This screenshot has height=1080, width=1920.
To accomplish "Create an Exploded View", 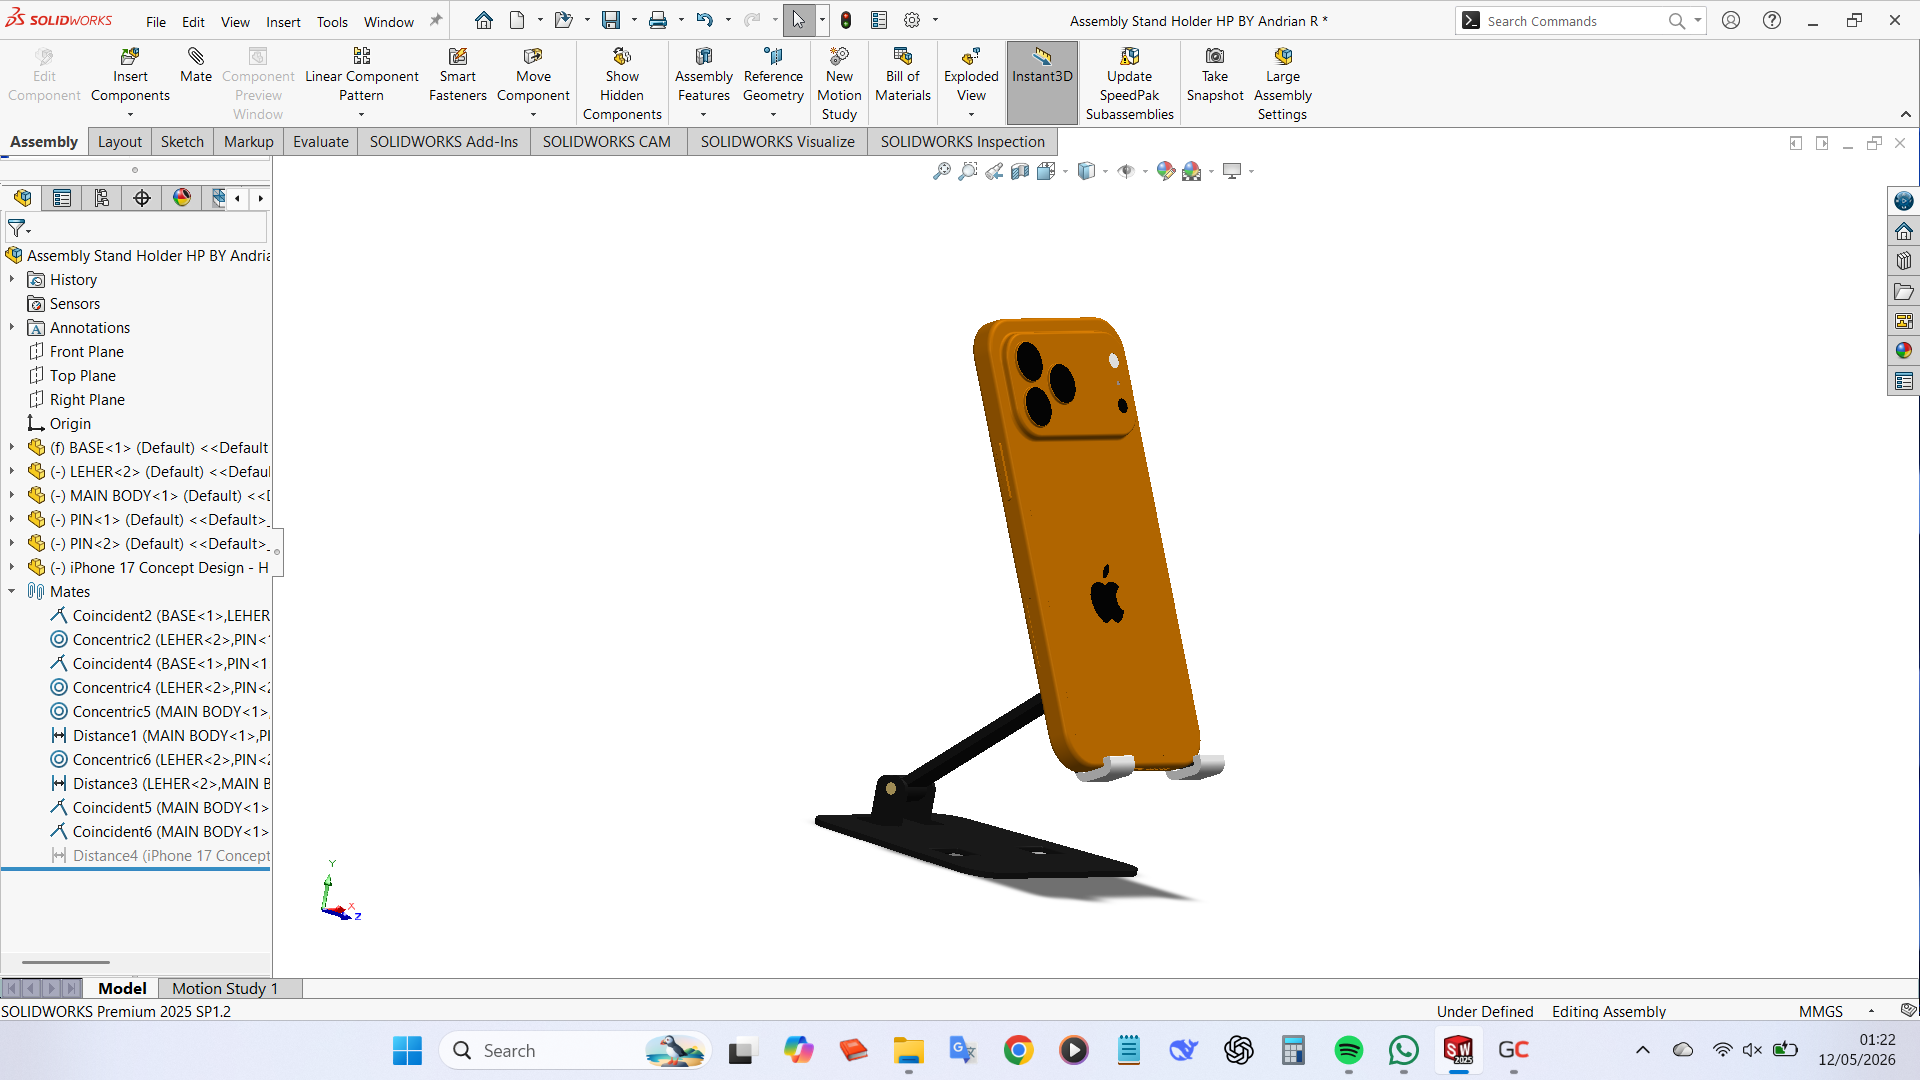I will click(971, 76).
